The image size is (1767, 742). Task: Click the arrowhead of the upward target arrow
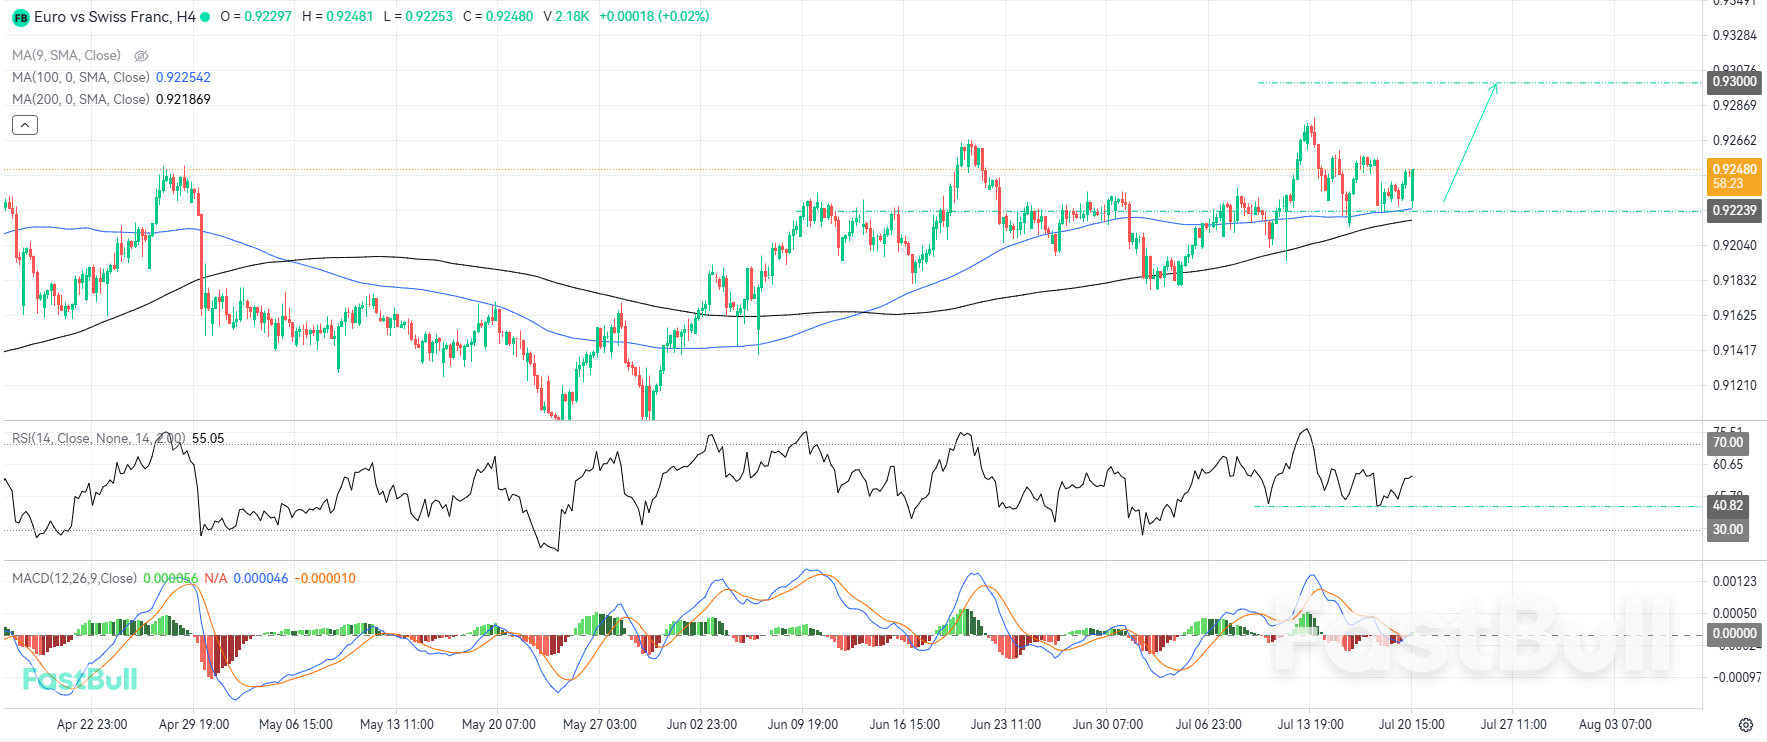pos(1494,87)
